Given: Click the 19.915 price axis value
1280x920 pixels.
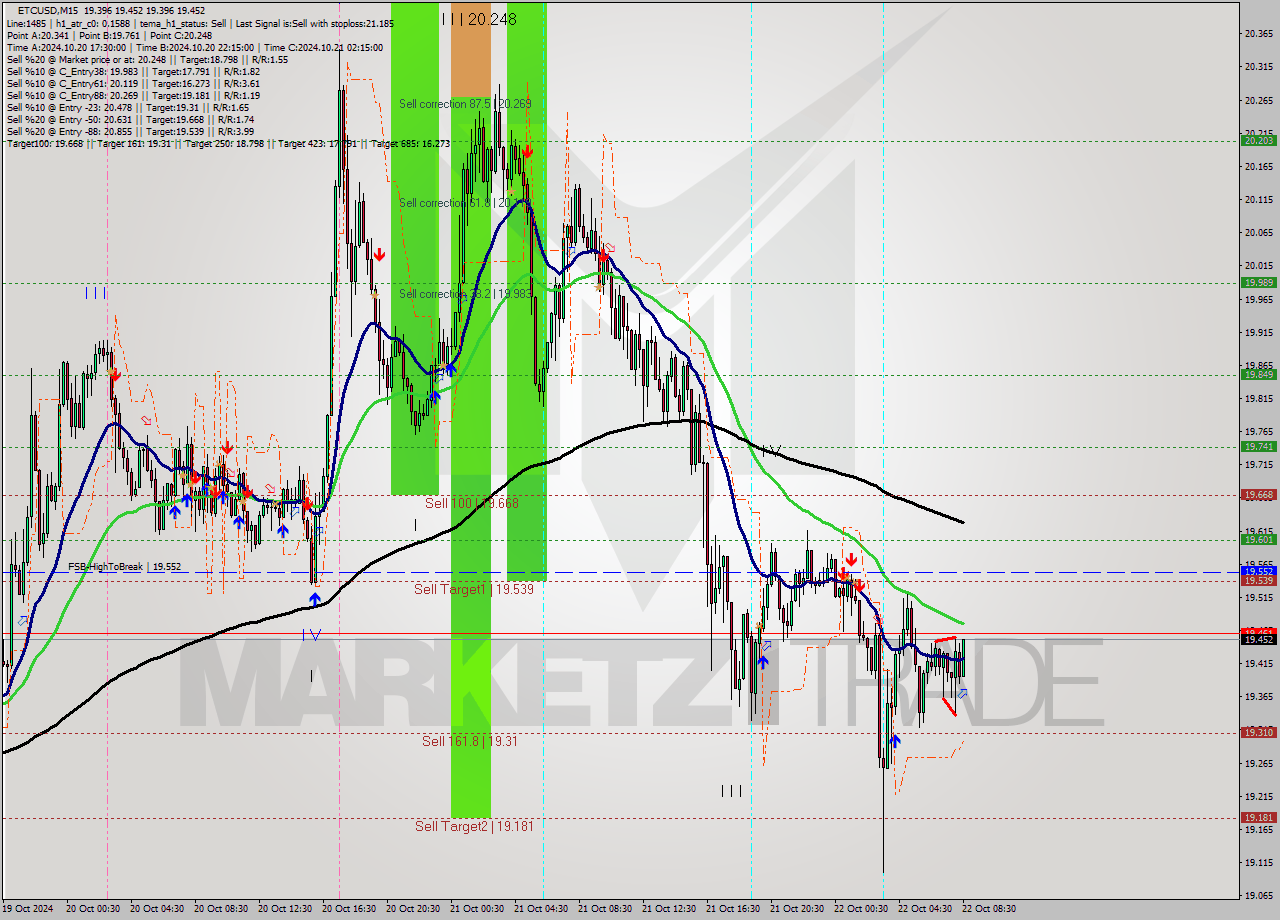Looking at the screenshot, I should point(1258,331).
